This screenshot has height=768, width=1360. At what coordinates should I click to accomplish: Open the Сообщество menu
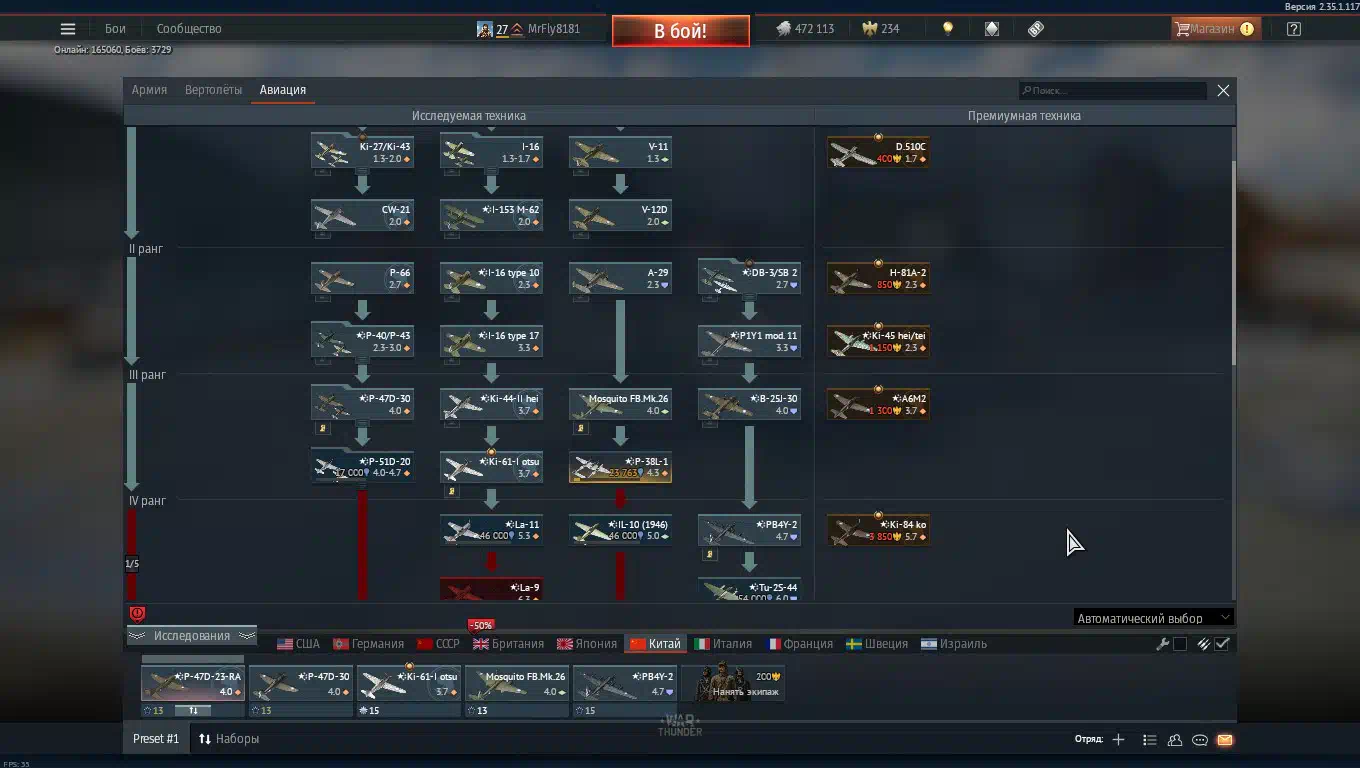tap(189, 29)
